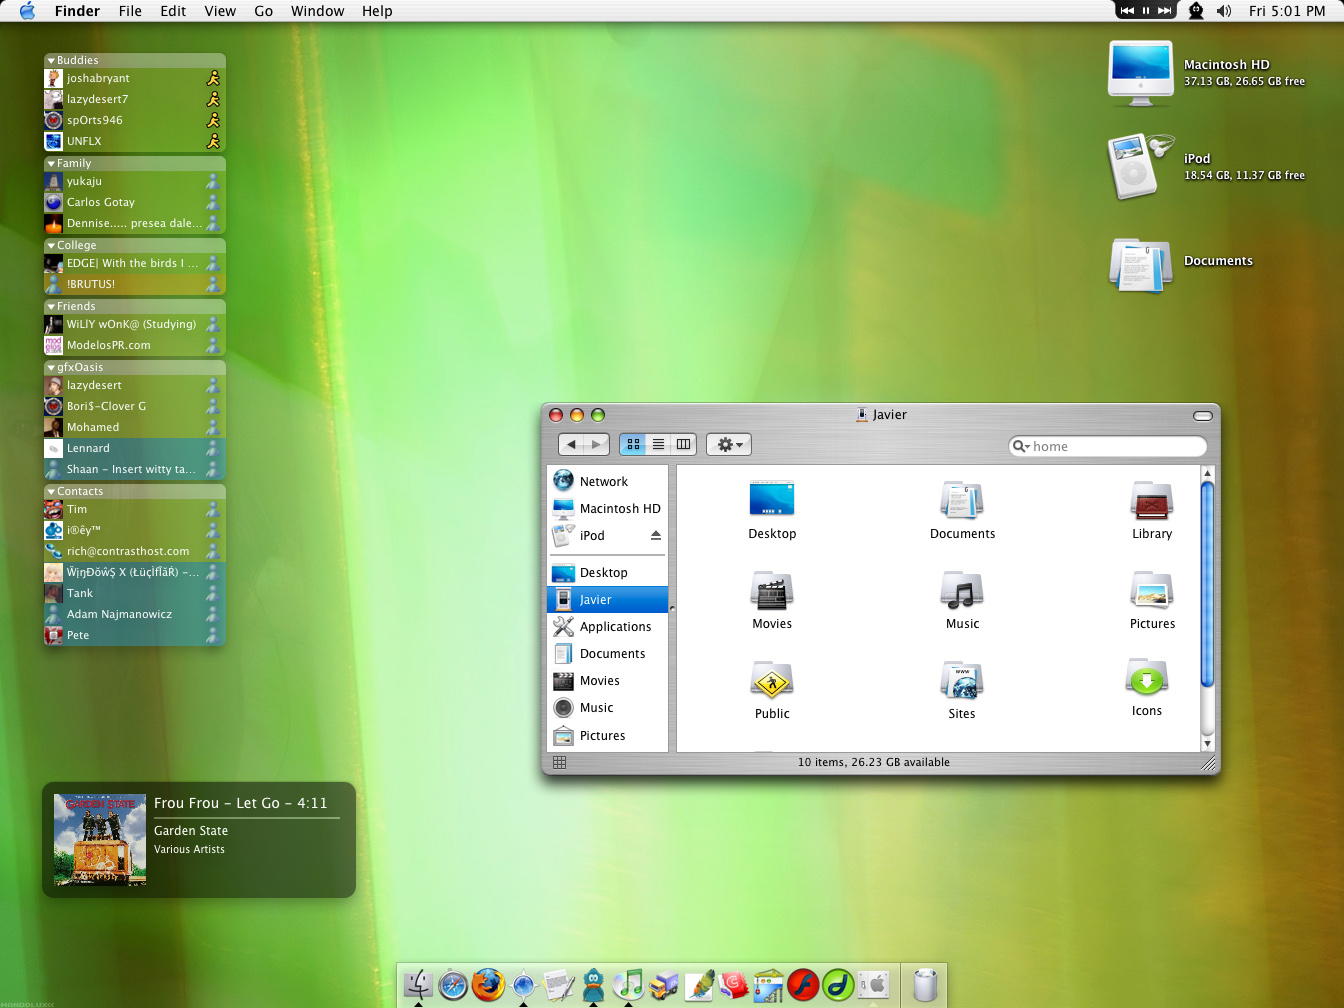Skip to previous track in menu bar
The width and height of the screenshot is (1344, 1008).
(x=1128, y=10)
